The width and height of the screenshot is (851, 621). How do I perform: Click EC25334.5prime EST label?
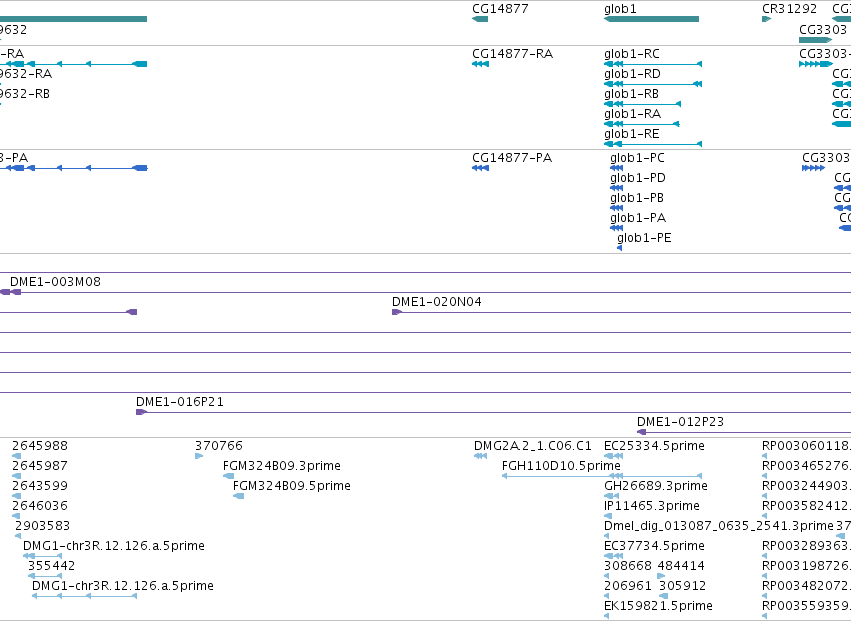[655, 446]
